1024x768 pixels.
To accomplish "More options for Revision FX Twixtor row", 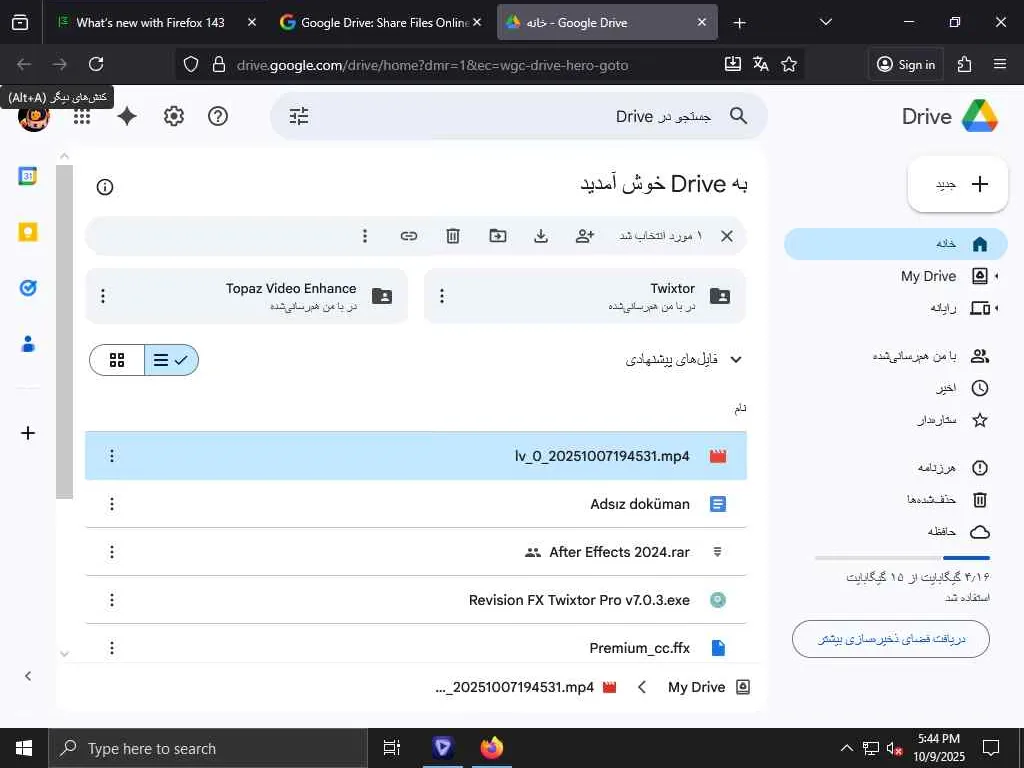I will (112, 600).
